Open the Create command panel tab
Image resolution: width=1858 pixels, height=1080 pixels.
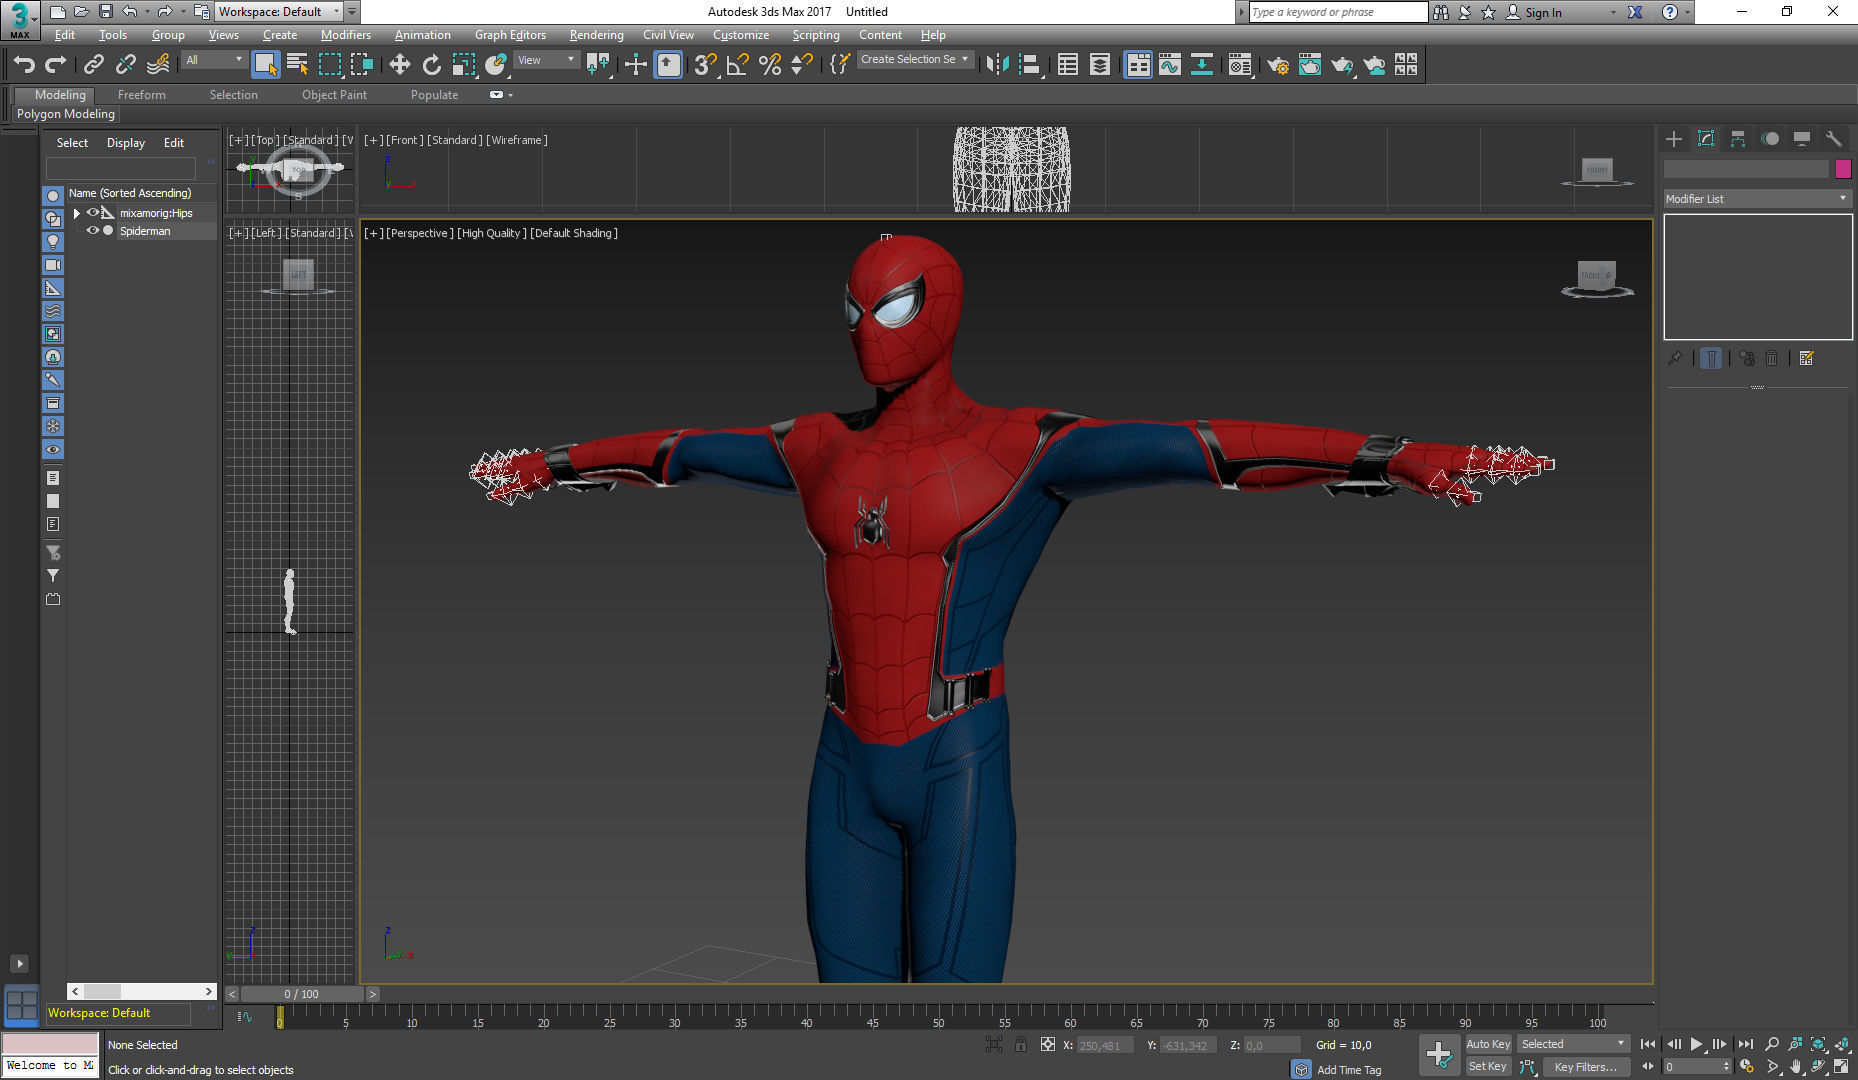coord(1674,139)
